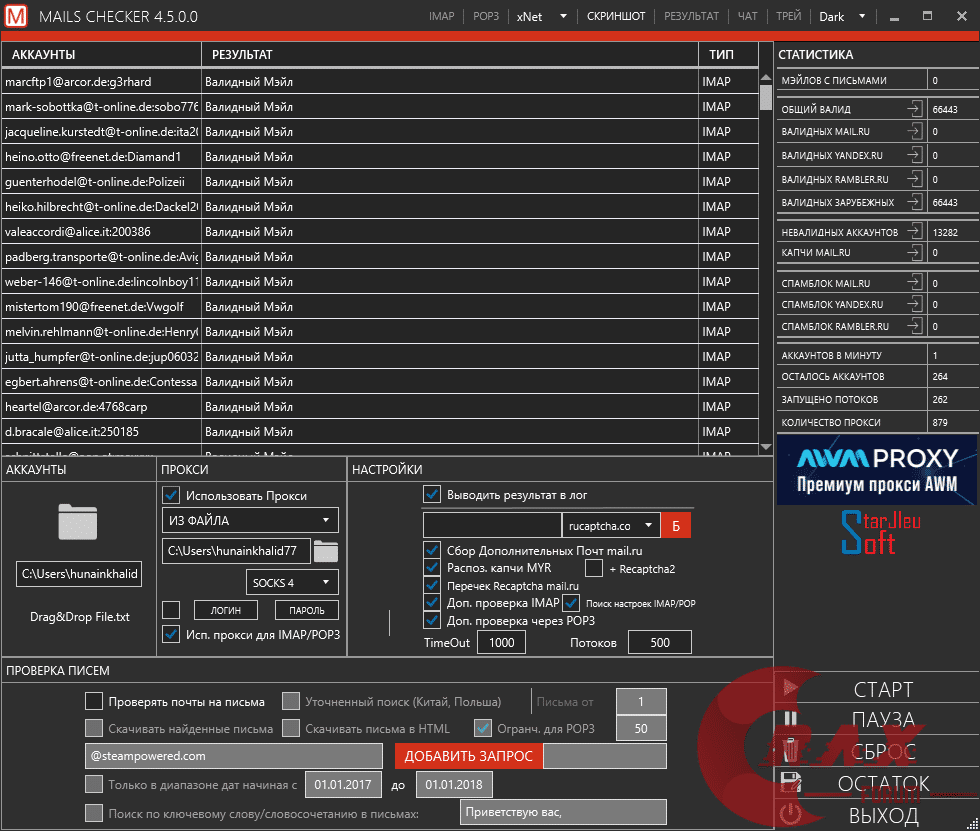The height and width of the screenshot is (831, 980).
Task: Switch to the РЕЗУЛЬТАТ tab
Action: [691, 16]
